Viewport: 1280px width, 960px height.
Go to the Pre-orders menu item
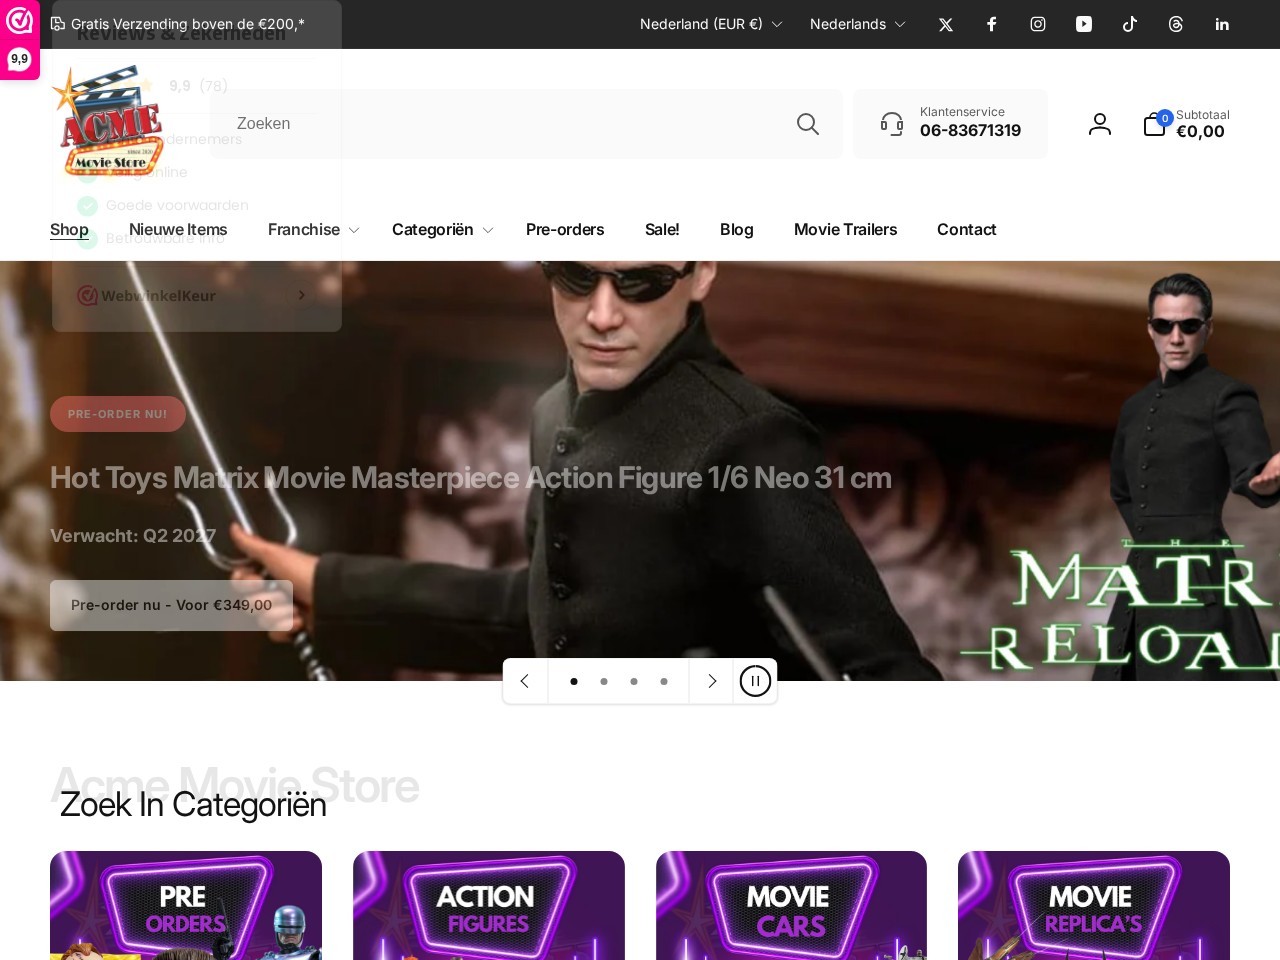[x=565, y=229]
